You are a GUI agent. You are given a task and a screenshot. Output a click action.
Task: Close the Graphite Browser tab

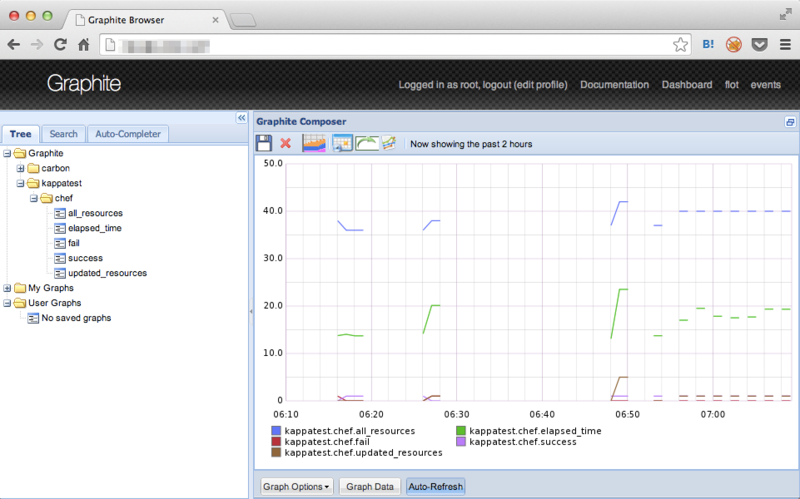215,20
